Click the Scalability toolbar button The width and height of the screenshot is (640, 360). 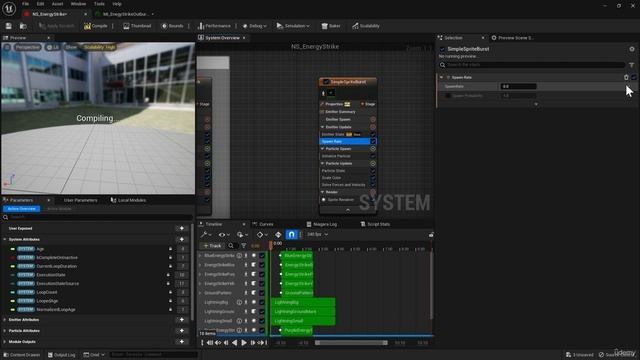(366, 26)
